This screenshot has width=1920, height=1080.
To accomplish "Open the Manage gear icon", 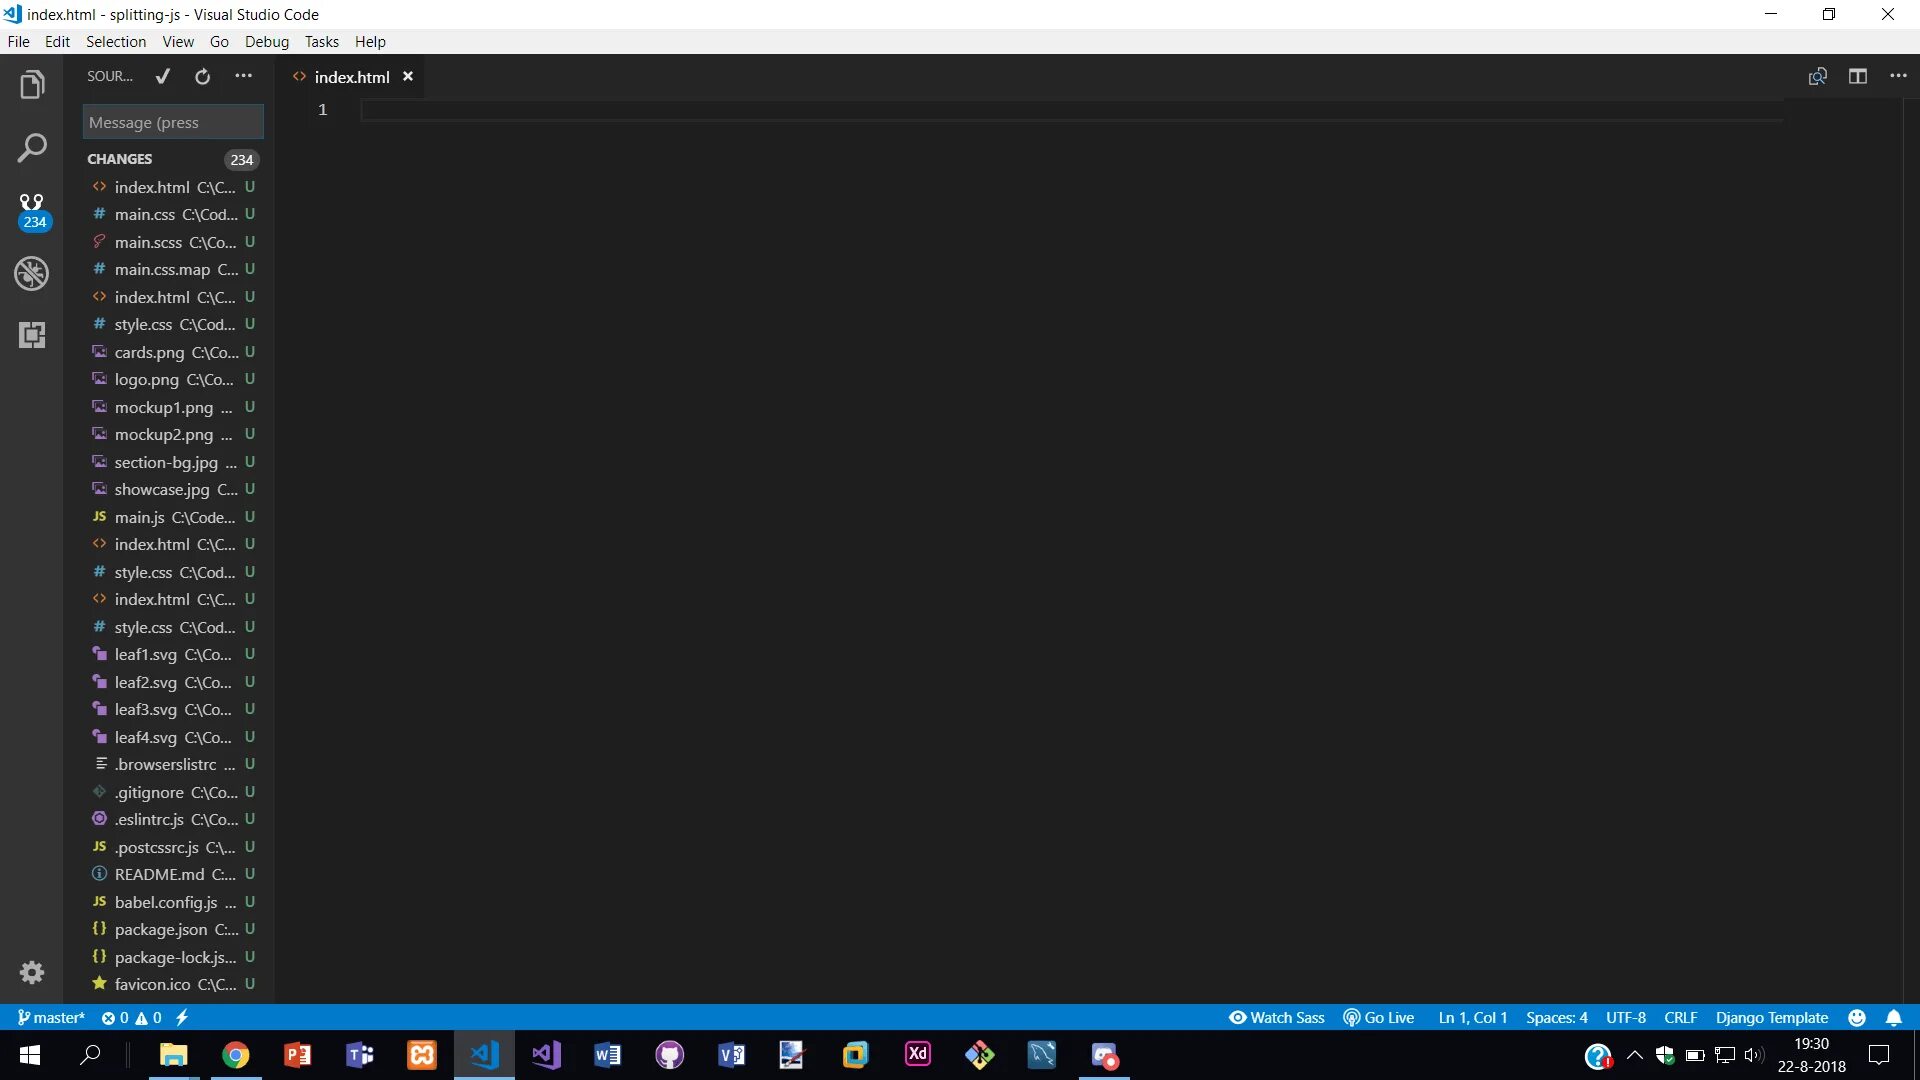I will click(x=32, y=972).
